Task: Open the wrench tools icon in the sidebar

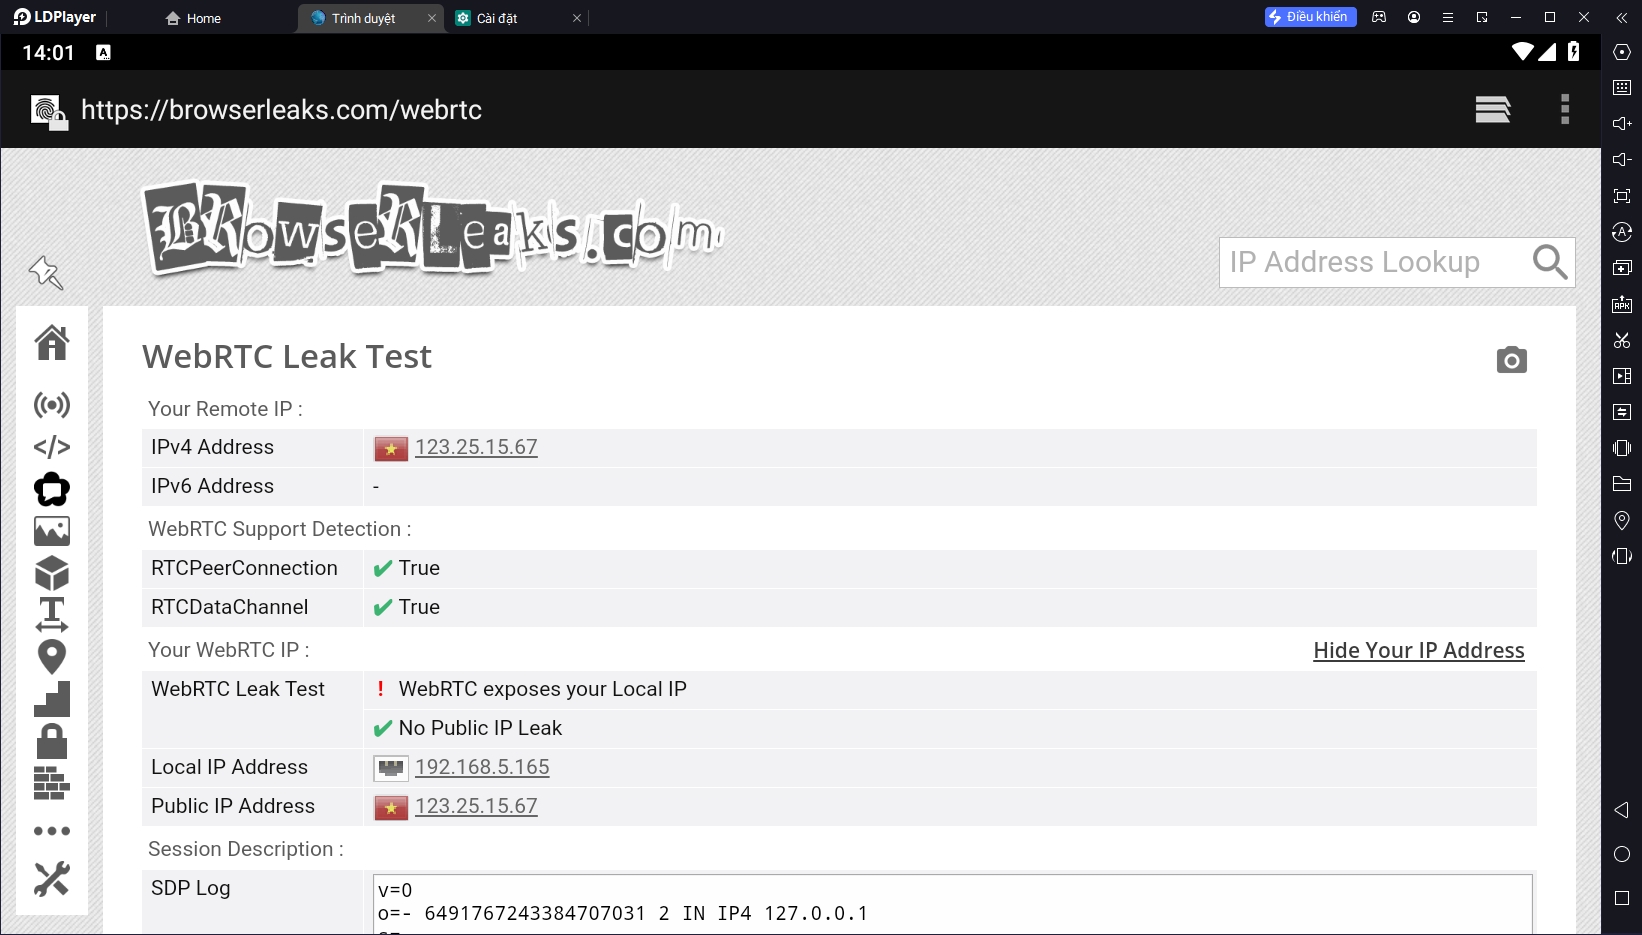Action: 52,879
